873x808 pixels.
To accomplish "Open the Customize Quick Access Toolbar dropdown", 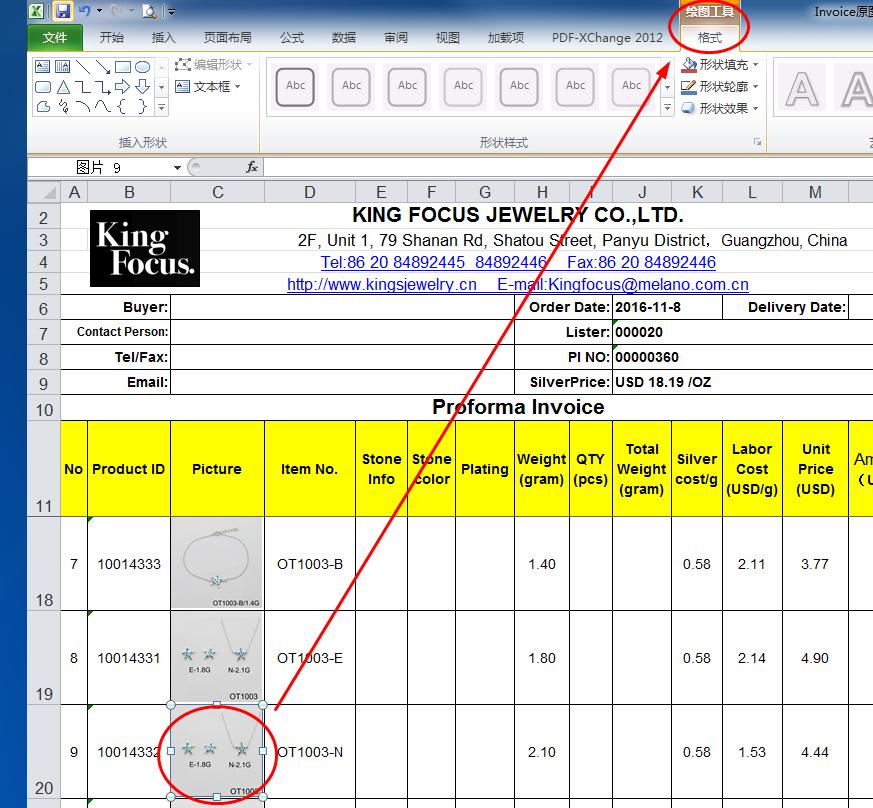I will point(171,11).
